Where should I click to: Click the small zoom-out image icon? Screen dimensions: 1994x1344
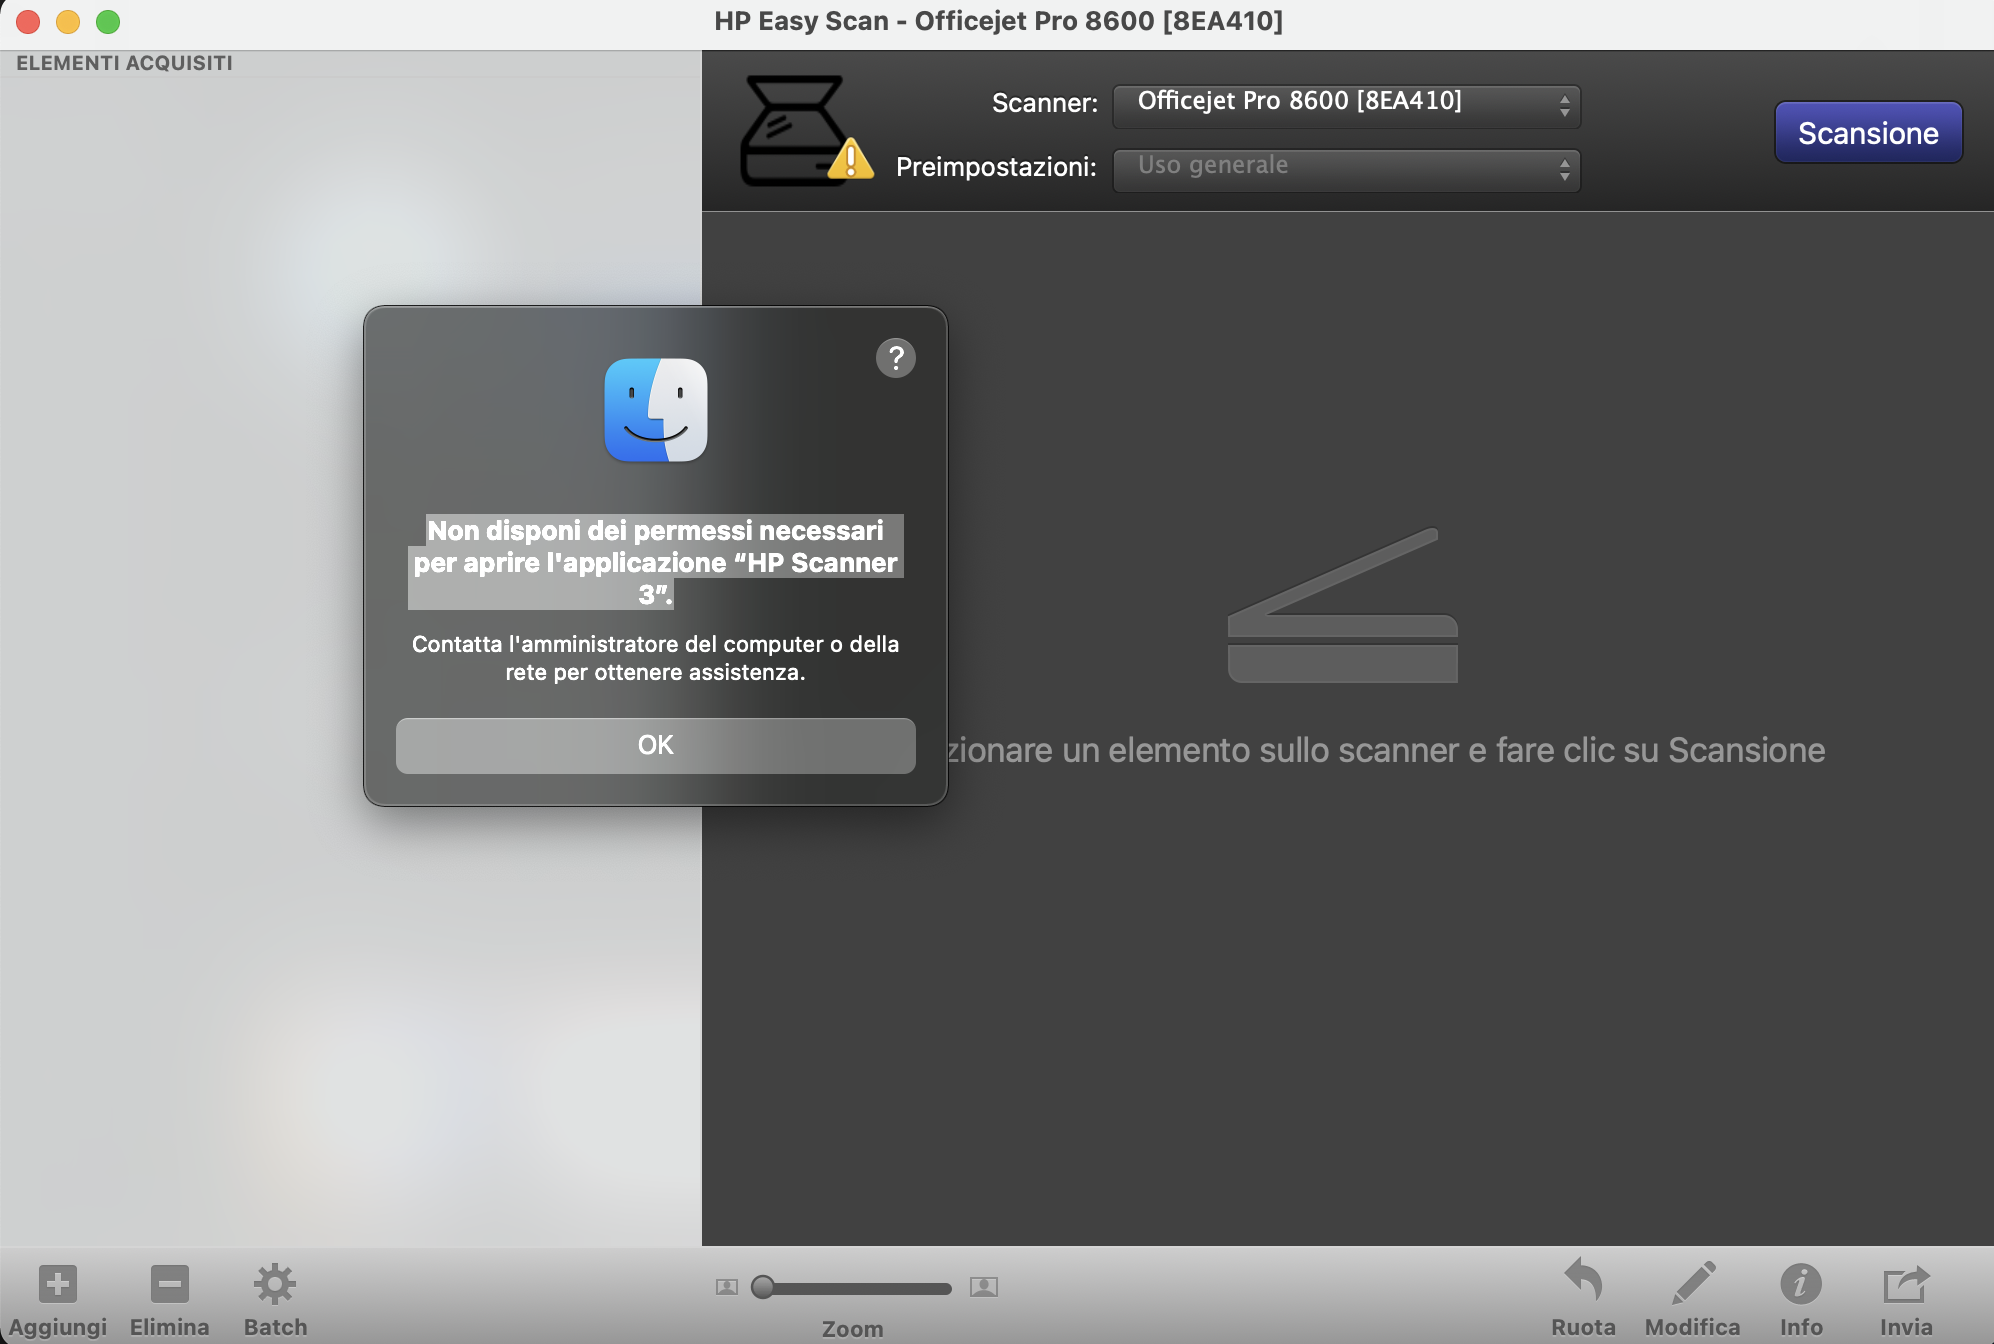point(727,1287)
